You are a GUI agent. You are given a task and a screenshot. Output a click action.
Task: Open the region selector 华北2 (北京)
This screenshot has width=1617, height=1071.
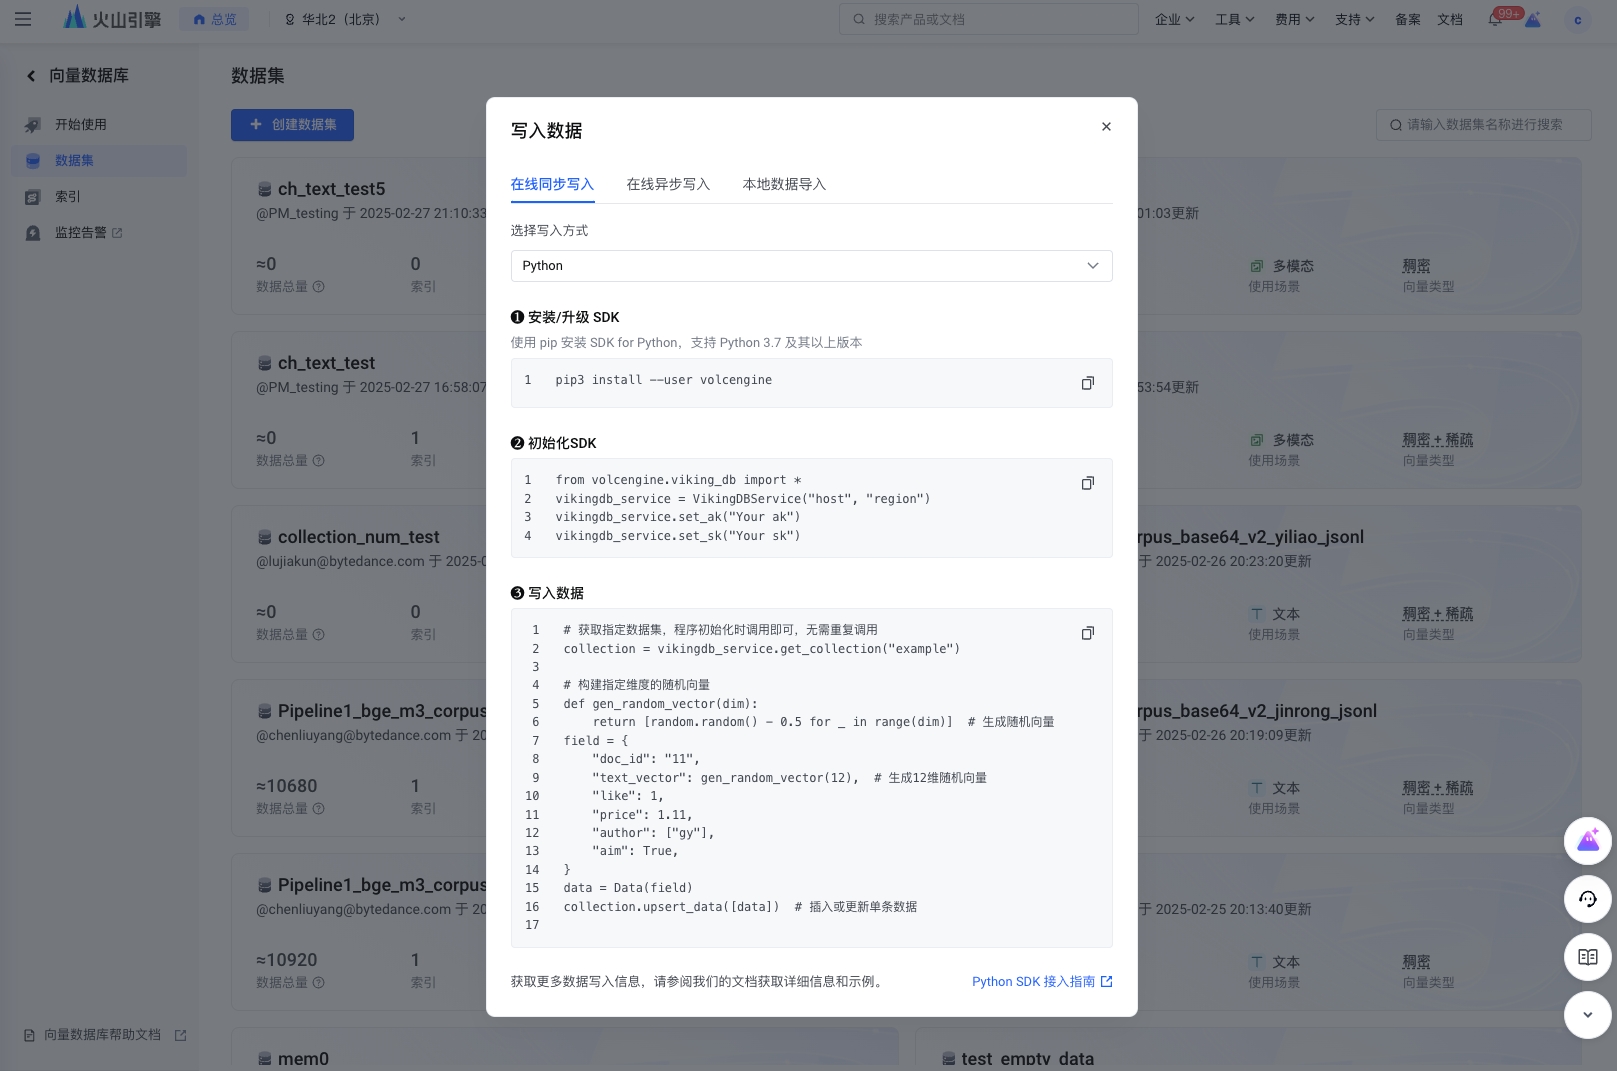(345, 19)
